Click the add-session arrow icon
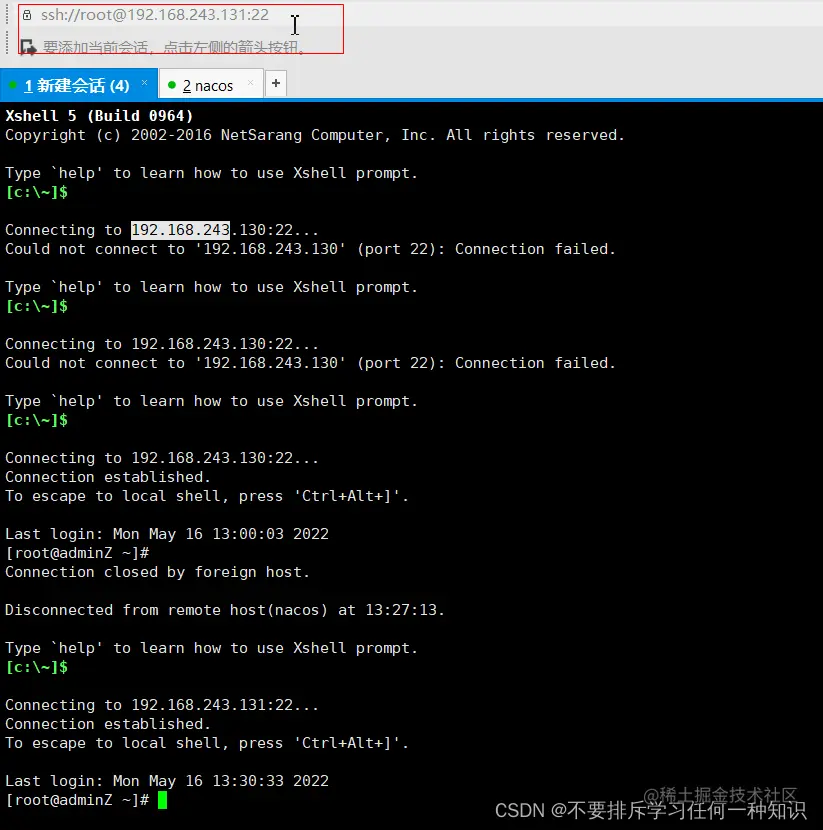 (x=28, y=47)
